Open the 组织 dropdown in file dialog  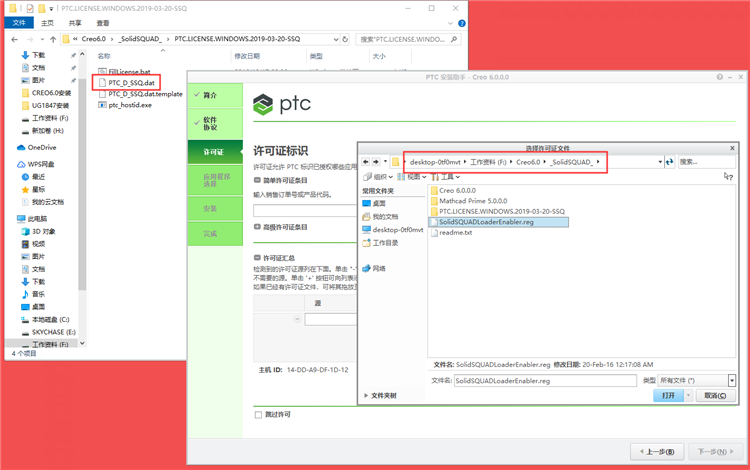[378, 177]
